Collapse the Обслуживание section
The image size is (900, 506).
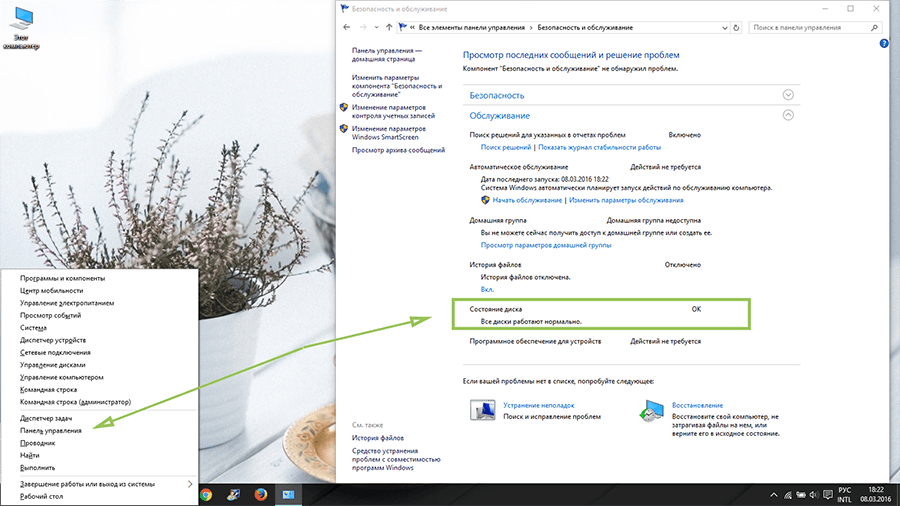pyautogui.click(x=788, y=115)
